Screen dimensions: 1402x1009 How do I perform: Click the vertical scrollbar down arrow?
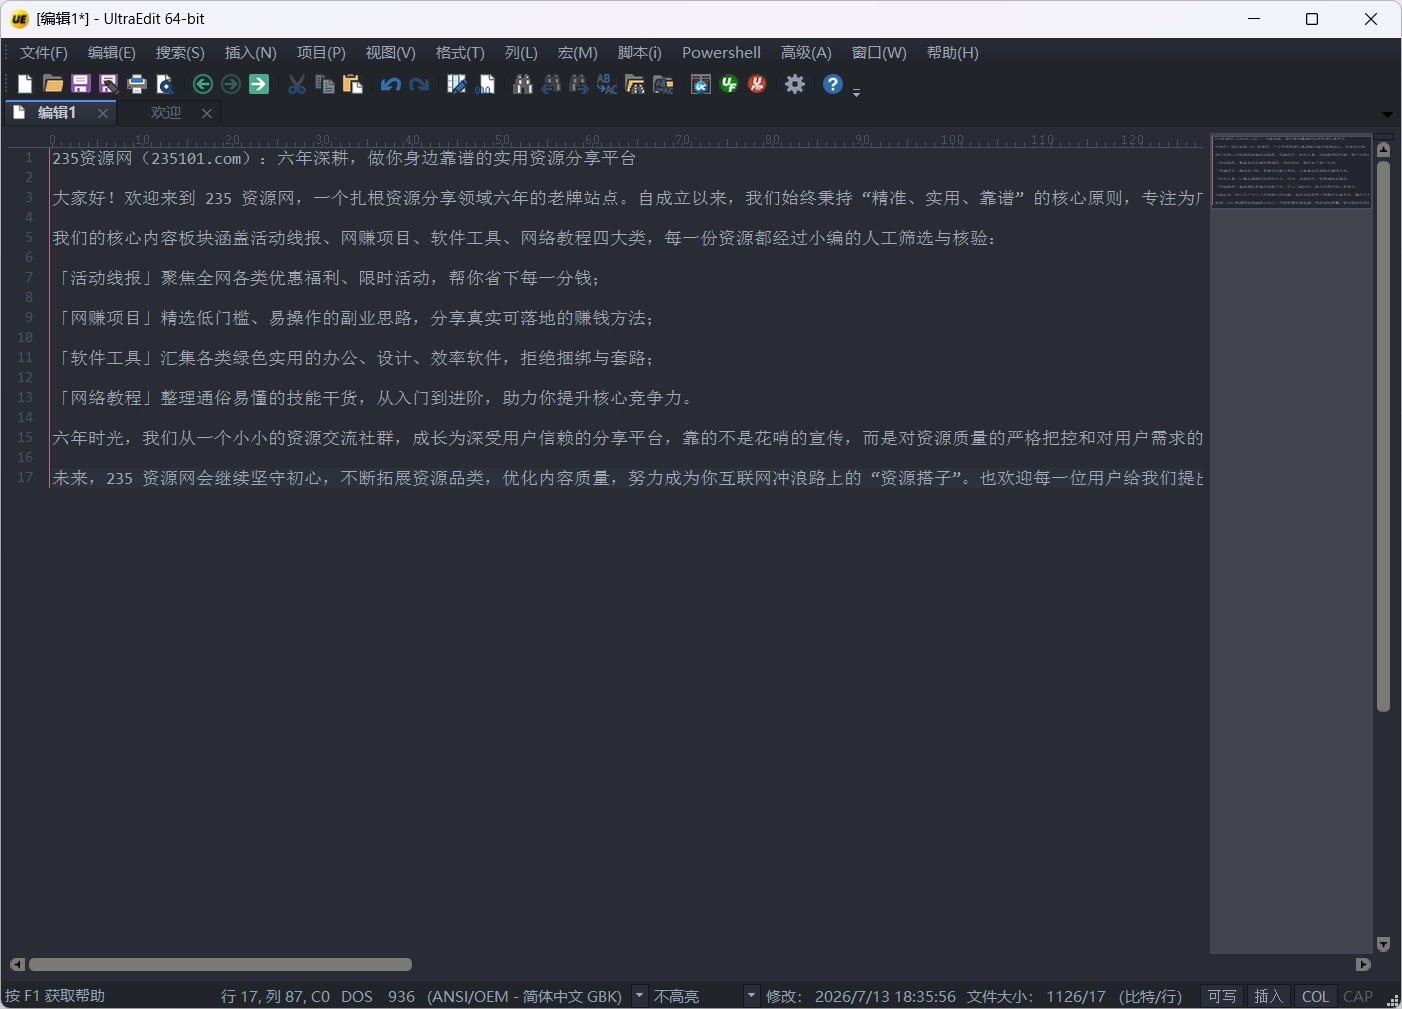pos(1384,944)
